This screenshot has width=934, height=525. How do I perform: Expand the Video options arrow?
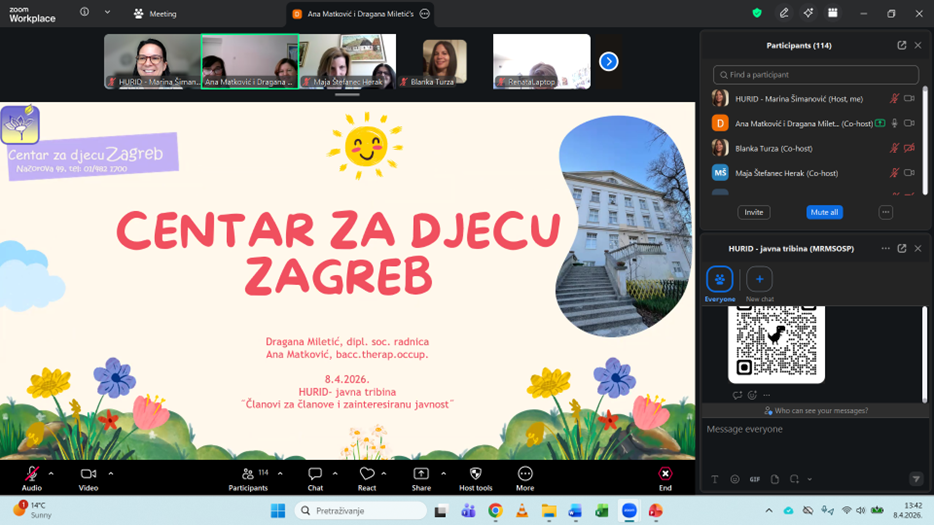(110, 473)
